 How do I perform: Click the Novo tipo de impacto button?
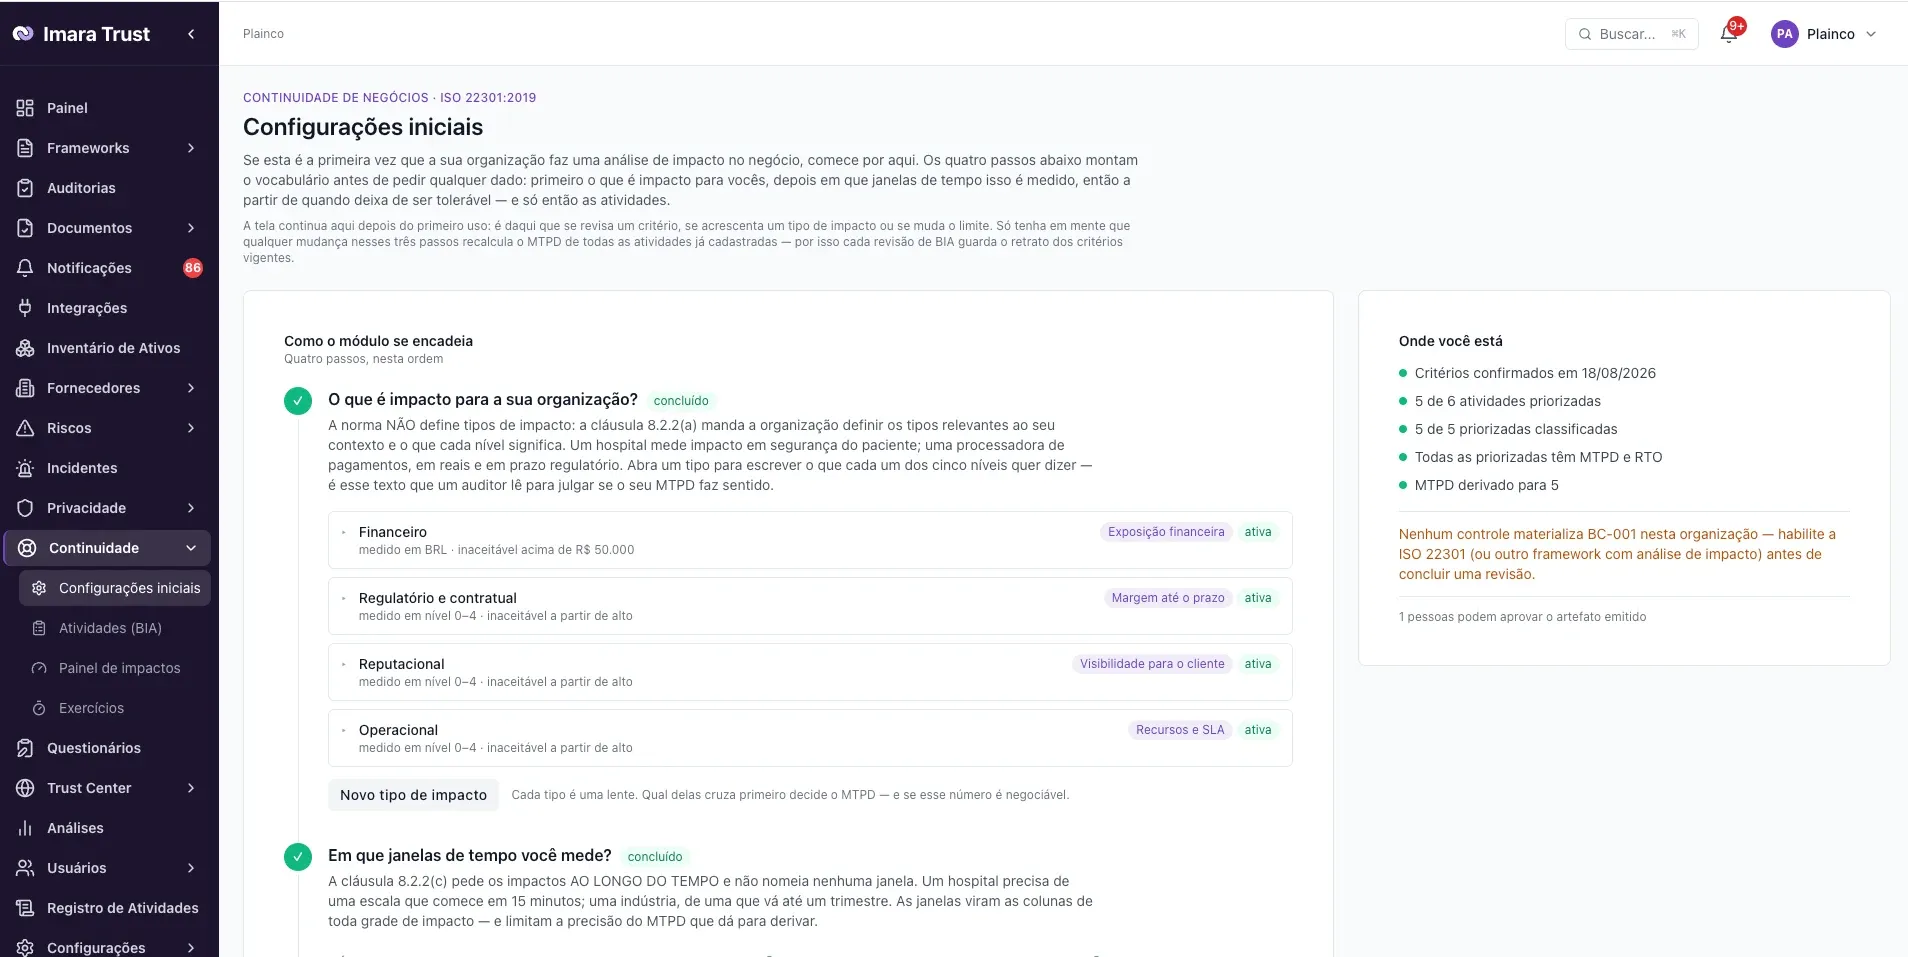click(413, 795)
